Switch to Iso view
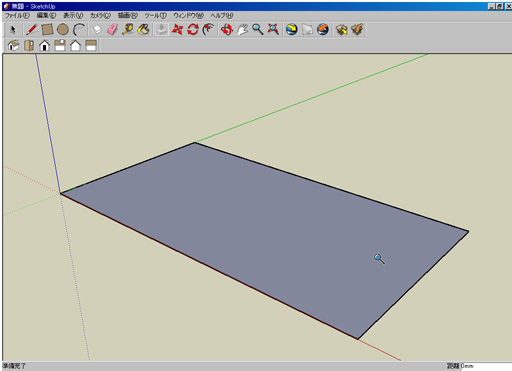The height and width of the screenshot is (371, 512). point(13,45)
